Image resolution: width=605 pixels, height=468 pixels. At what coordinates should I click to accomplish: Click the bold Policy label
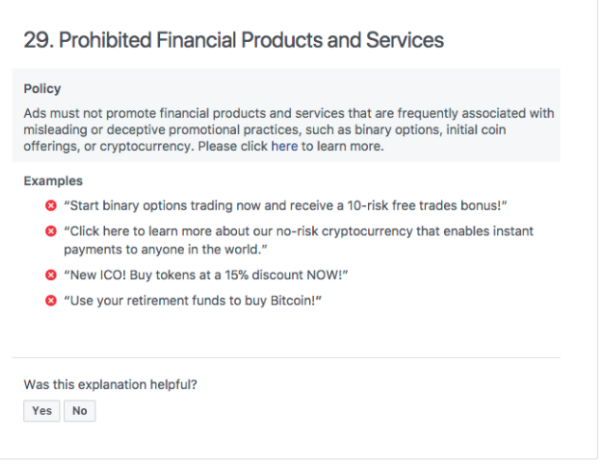tap(42, 89)
